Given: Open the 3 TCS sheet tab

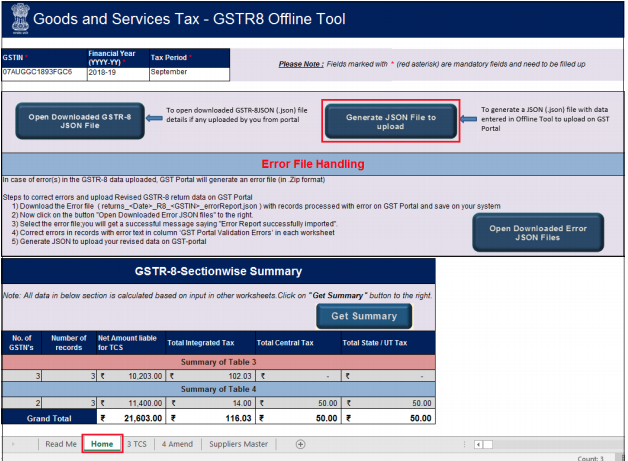Looking at the screenshot, I should point(137,444).
